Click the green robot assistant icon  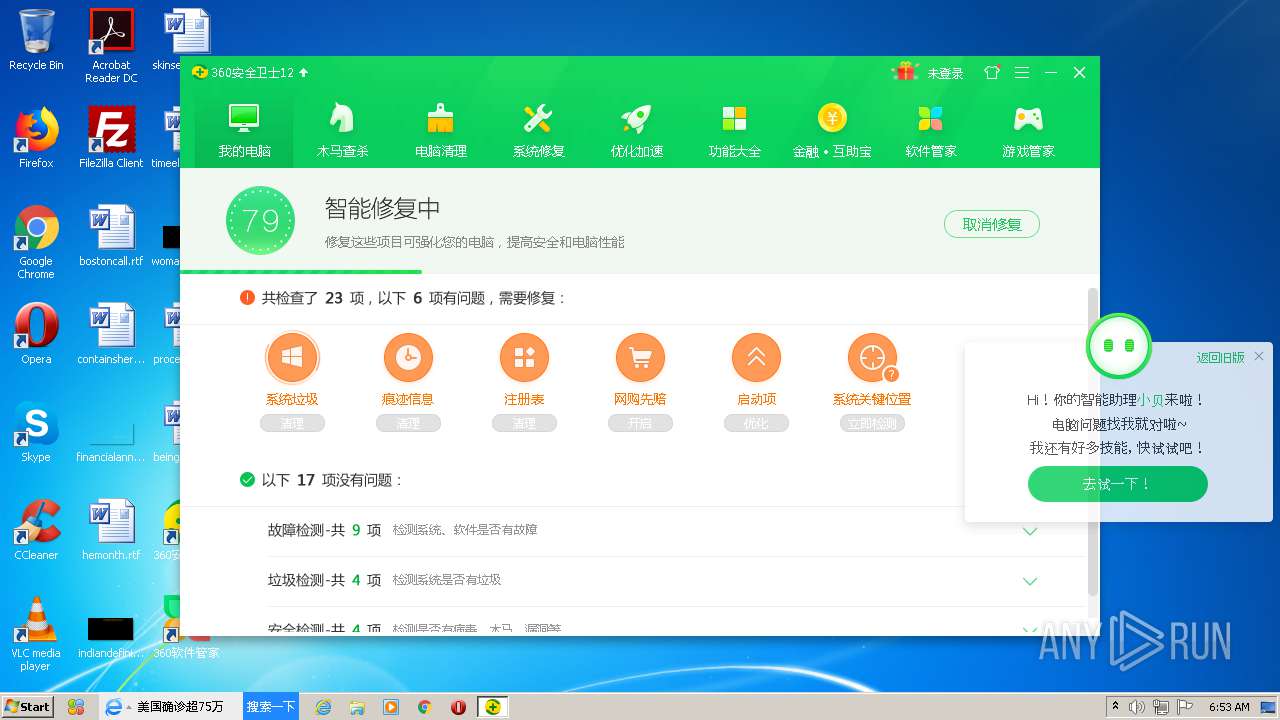click(x=1118, y=345)
